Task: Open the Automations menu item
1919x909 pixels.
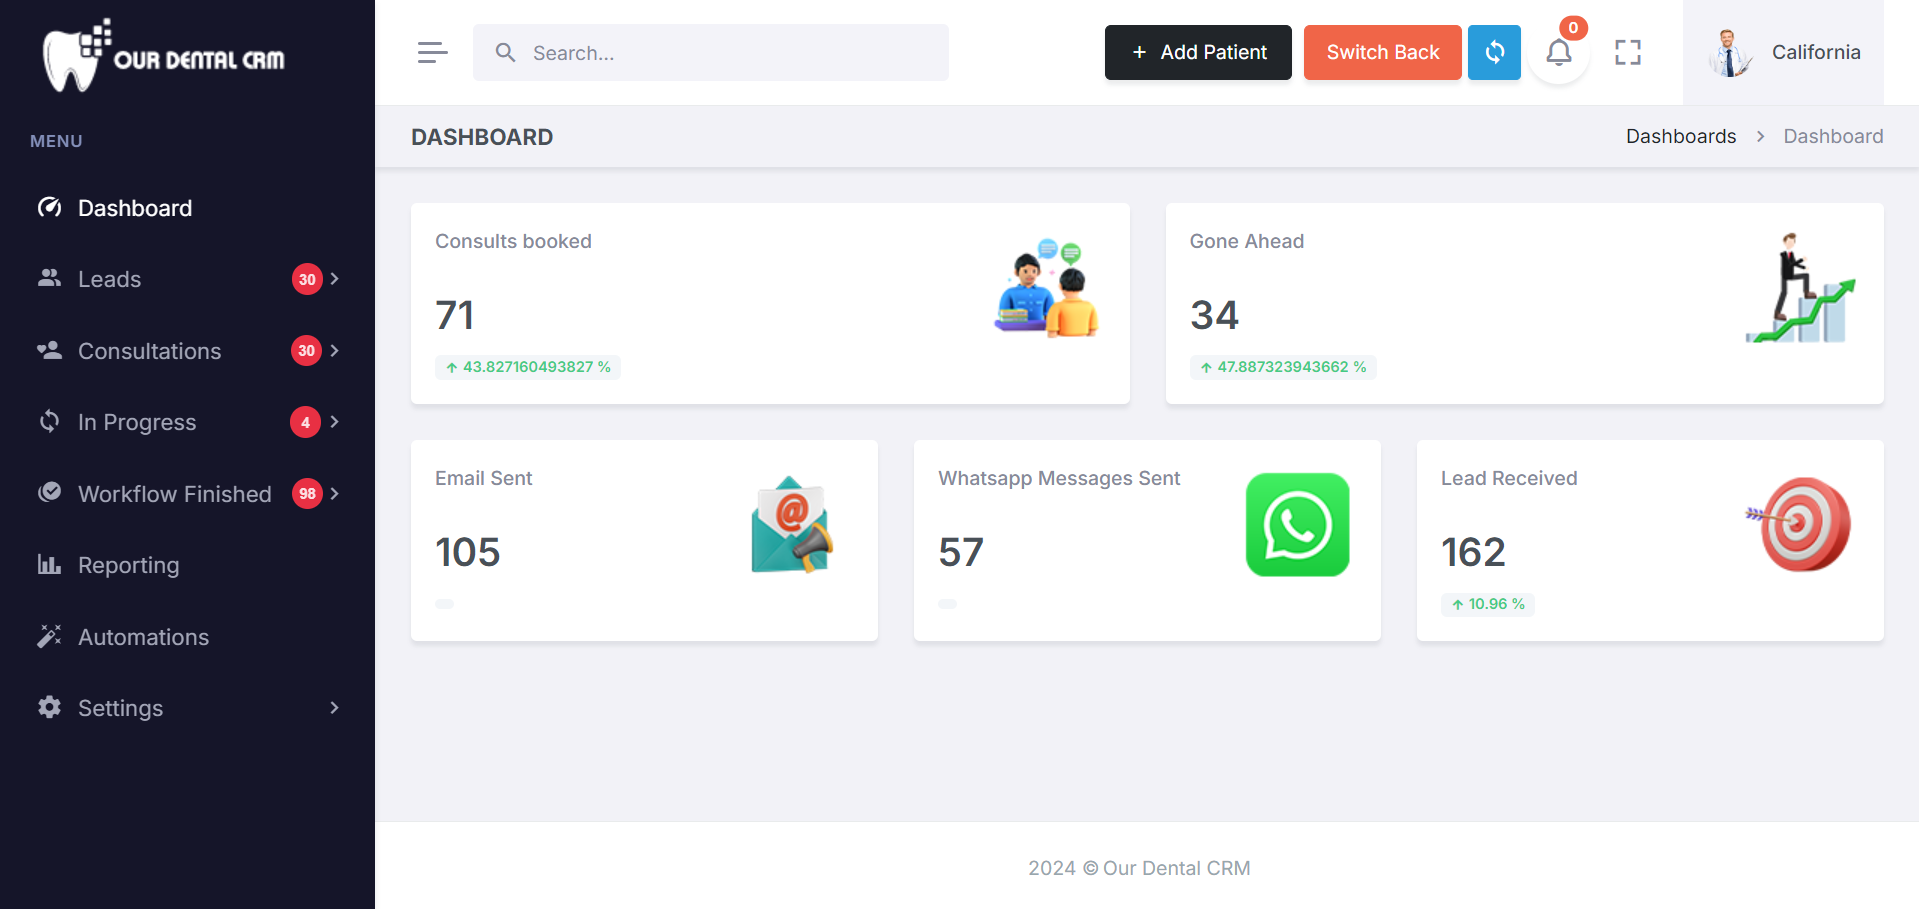Action: point(143,637)
